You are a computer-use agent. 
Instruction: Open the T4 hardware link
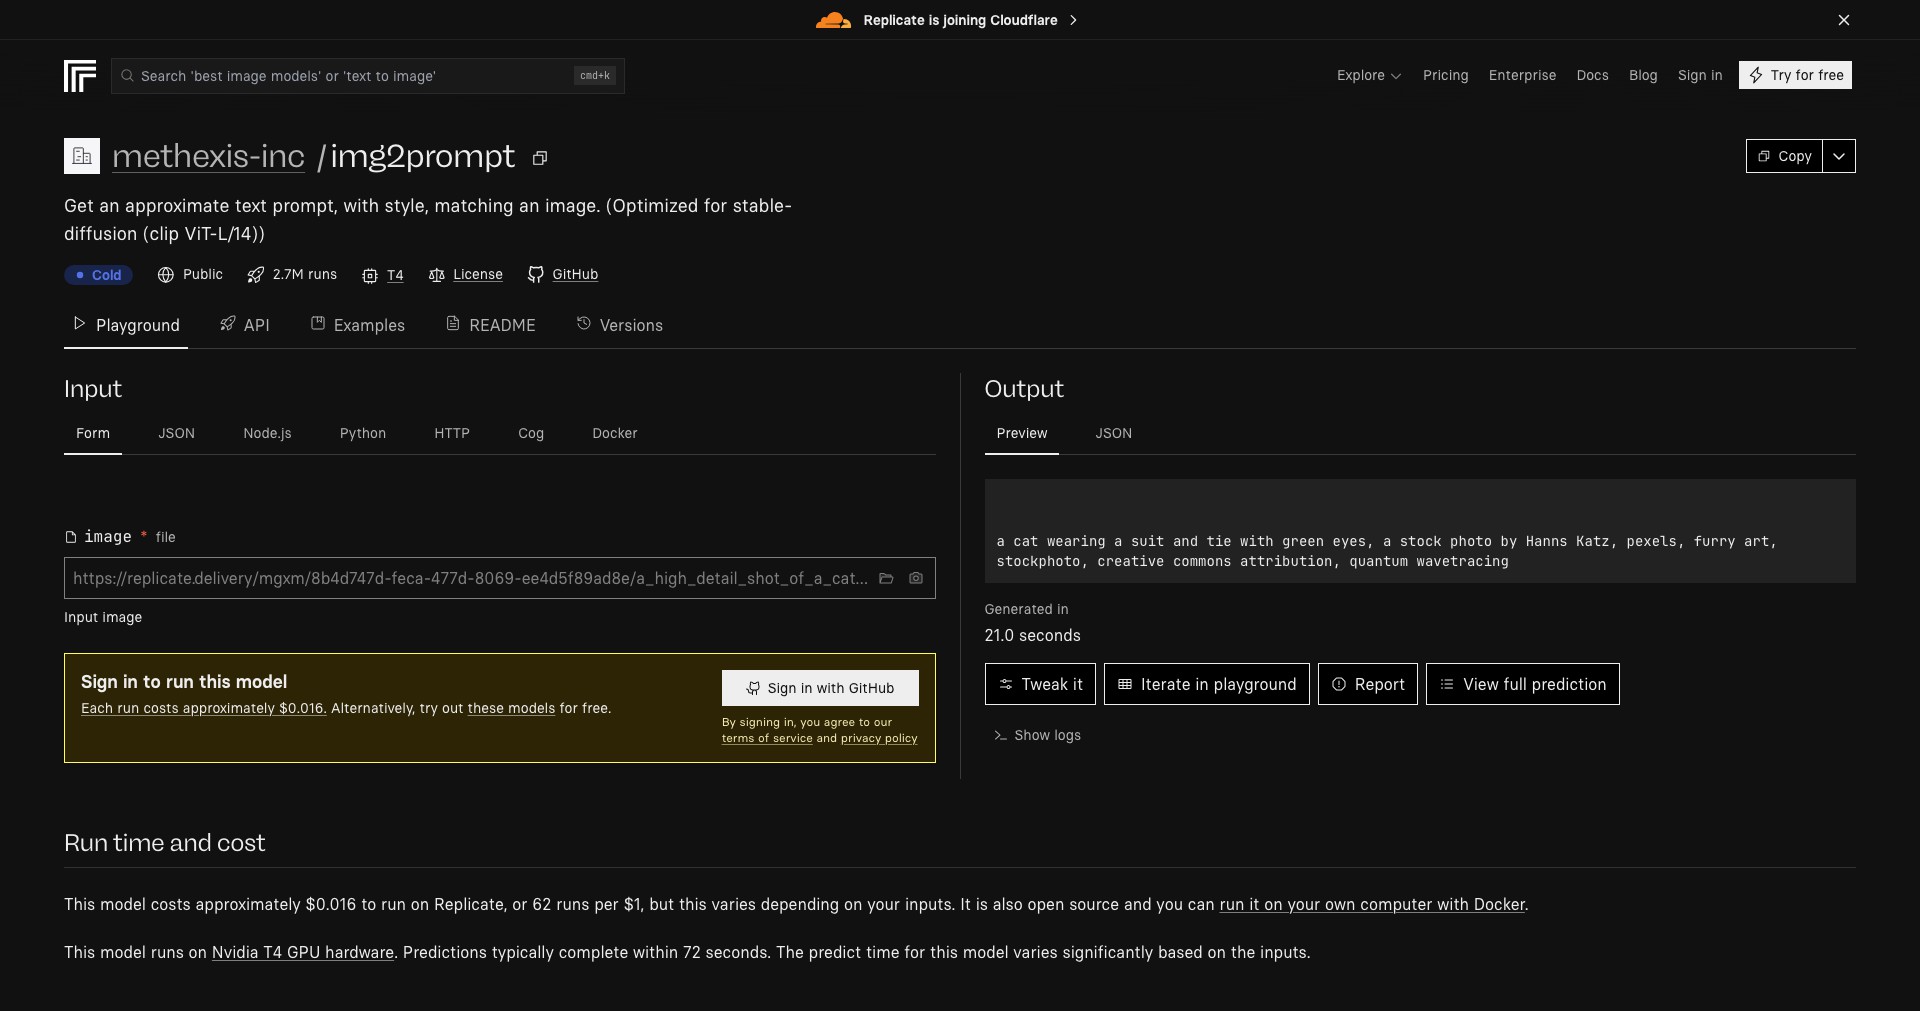(395, 275)
